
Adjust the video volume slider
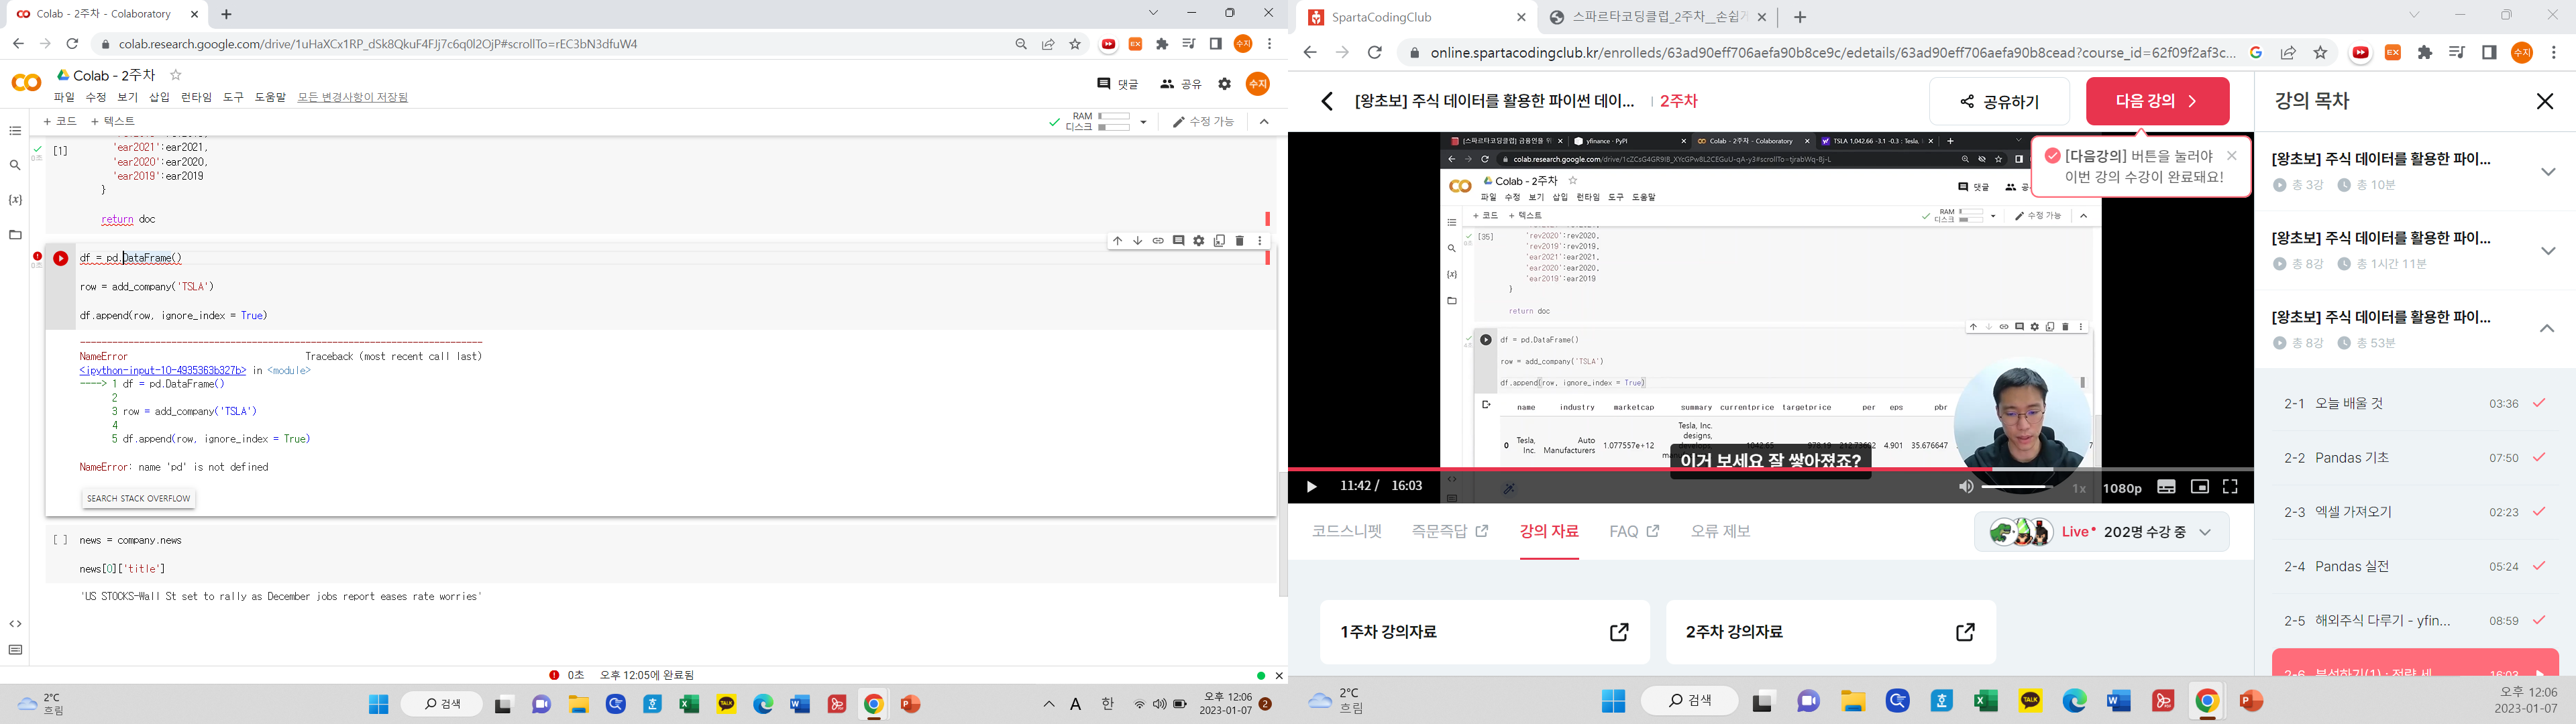2018,487
